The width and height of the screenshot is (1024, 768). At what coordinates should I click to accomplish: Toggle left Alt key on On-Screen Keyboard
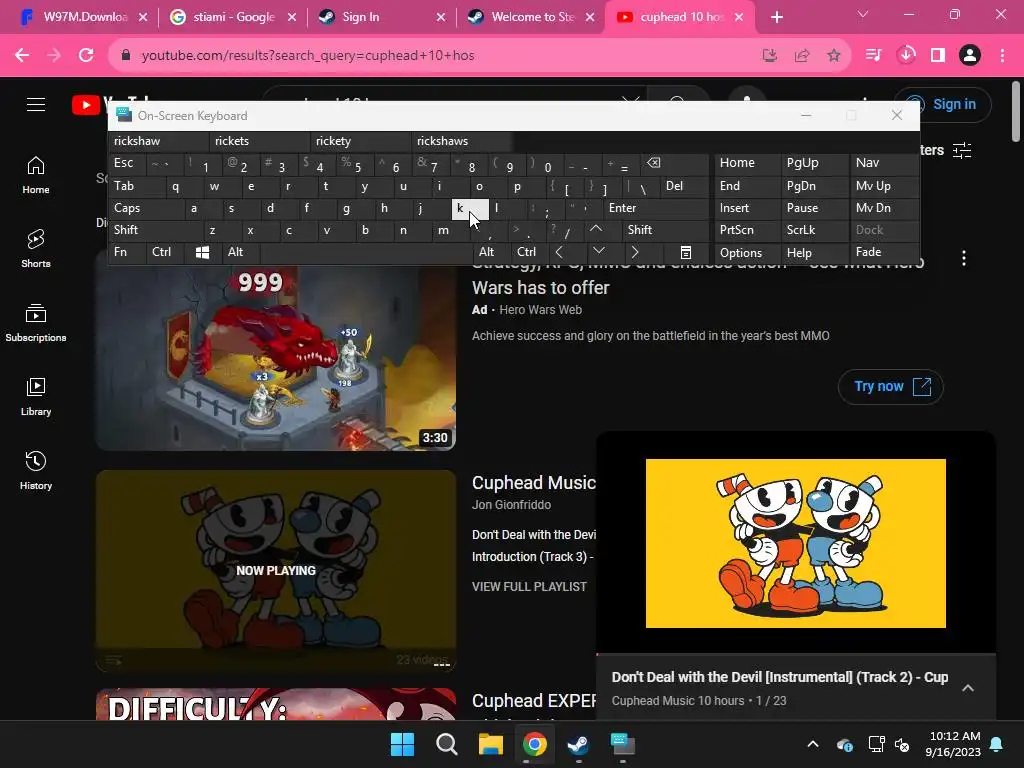[240, 252]
